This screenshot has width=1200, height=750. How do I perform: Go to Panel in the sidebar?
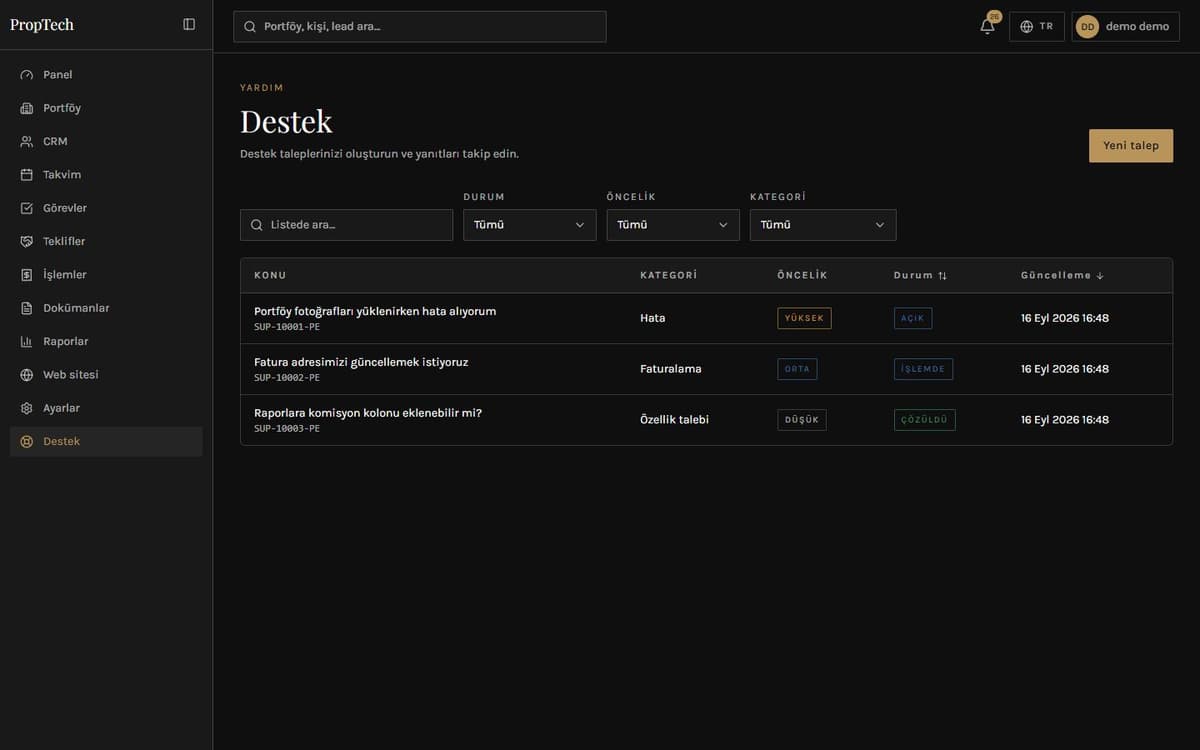pos(106,75)
